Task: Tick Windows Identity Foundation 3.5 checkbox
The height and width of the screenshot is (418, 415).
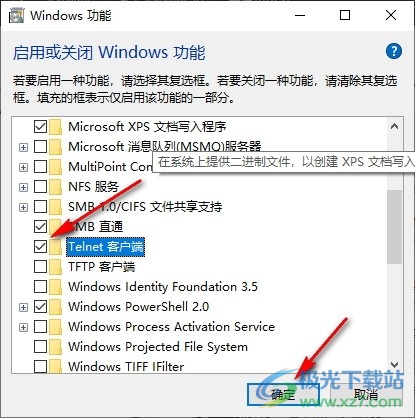Action: click(x=40, y=287)
